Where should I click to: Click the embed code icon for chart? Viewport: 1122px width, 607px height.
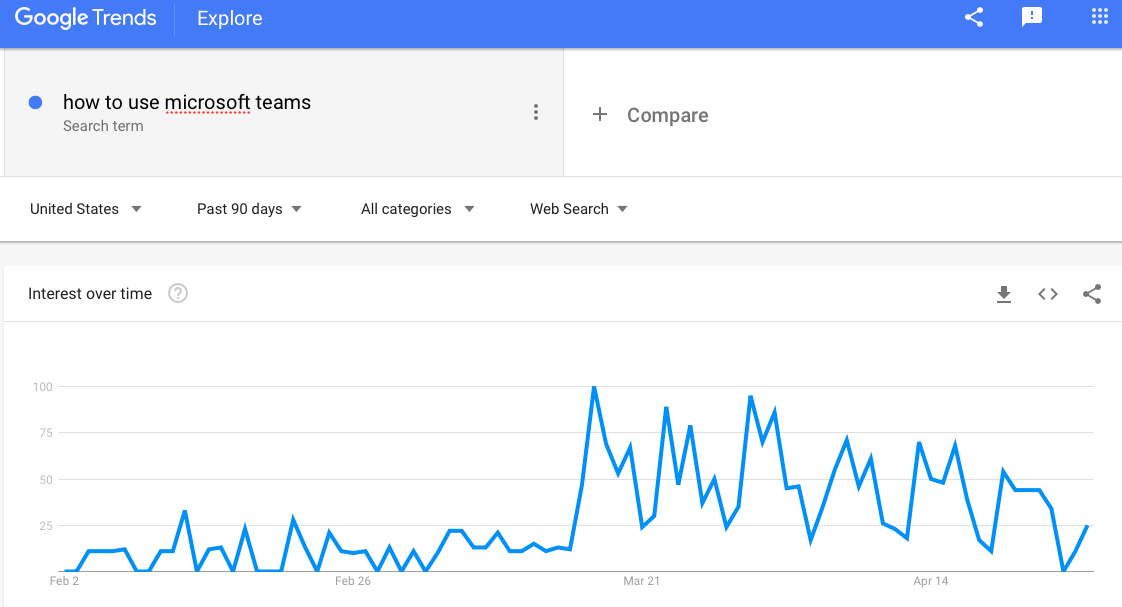[x=1048, y=294]
